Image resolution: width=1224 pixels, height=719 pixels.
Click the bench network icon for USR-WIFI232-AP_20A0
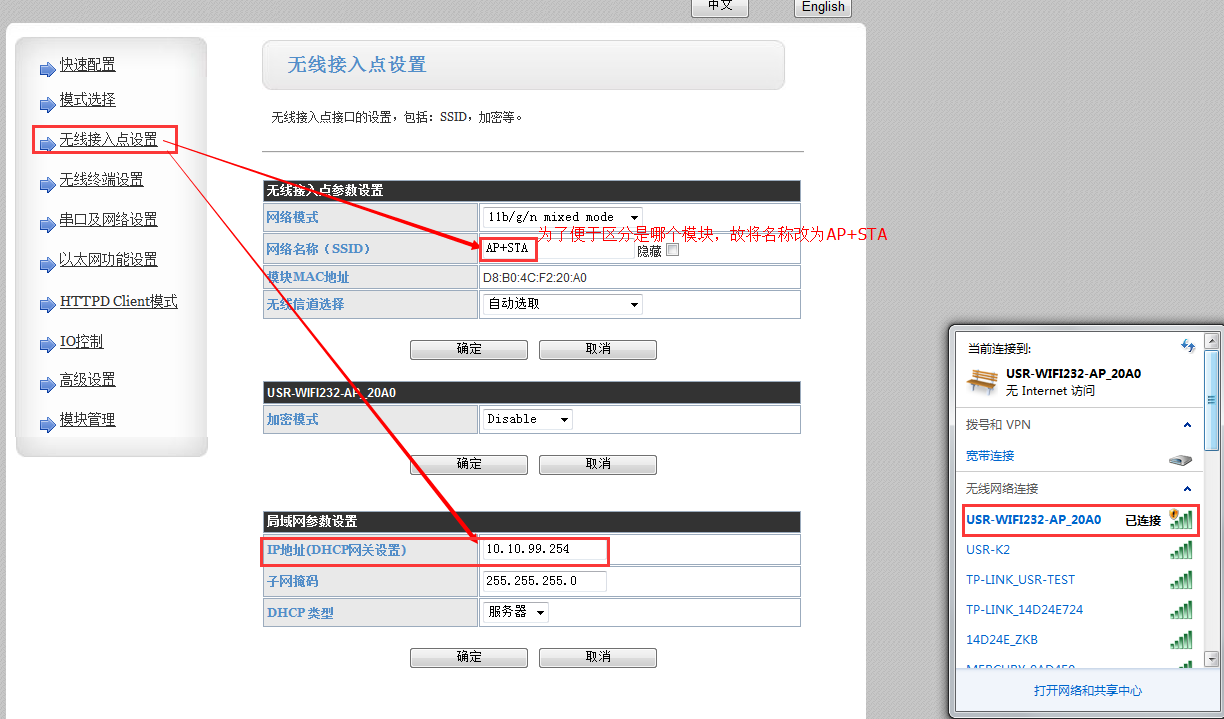983,381
